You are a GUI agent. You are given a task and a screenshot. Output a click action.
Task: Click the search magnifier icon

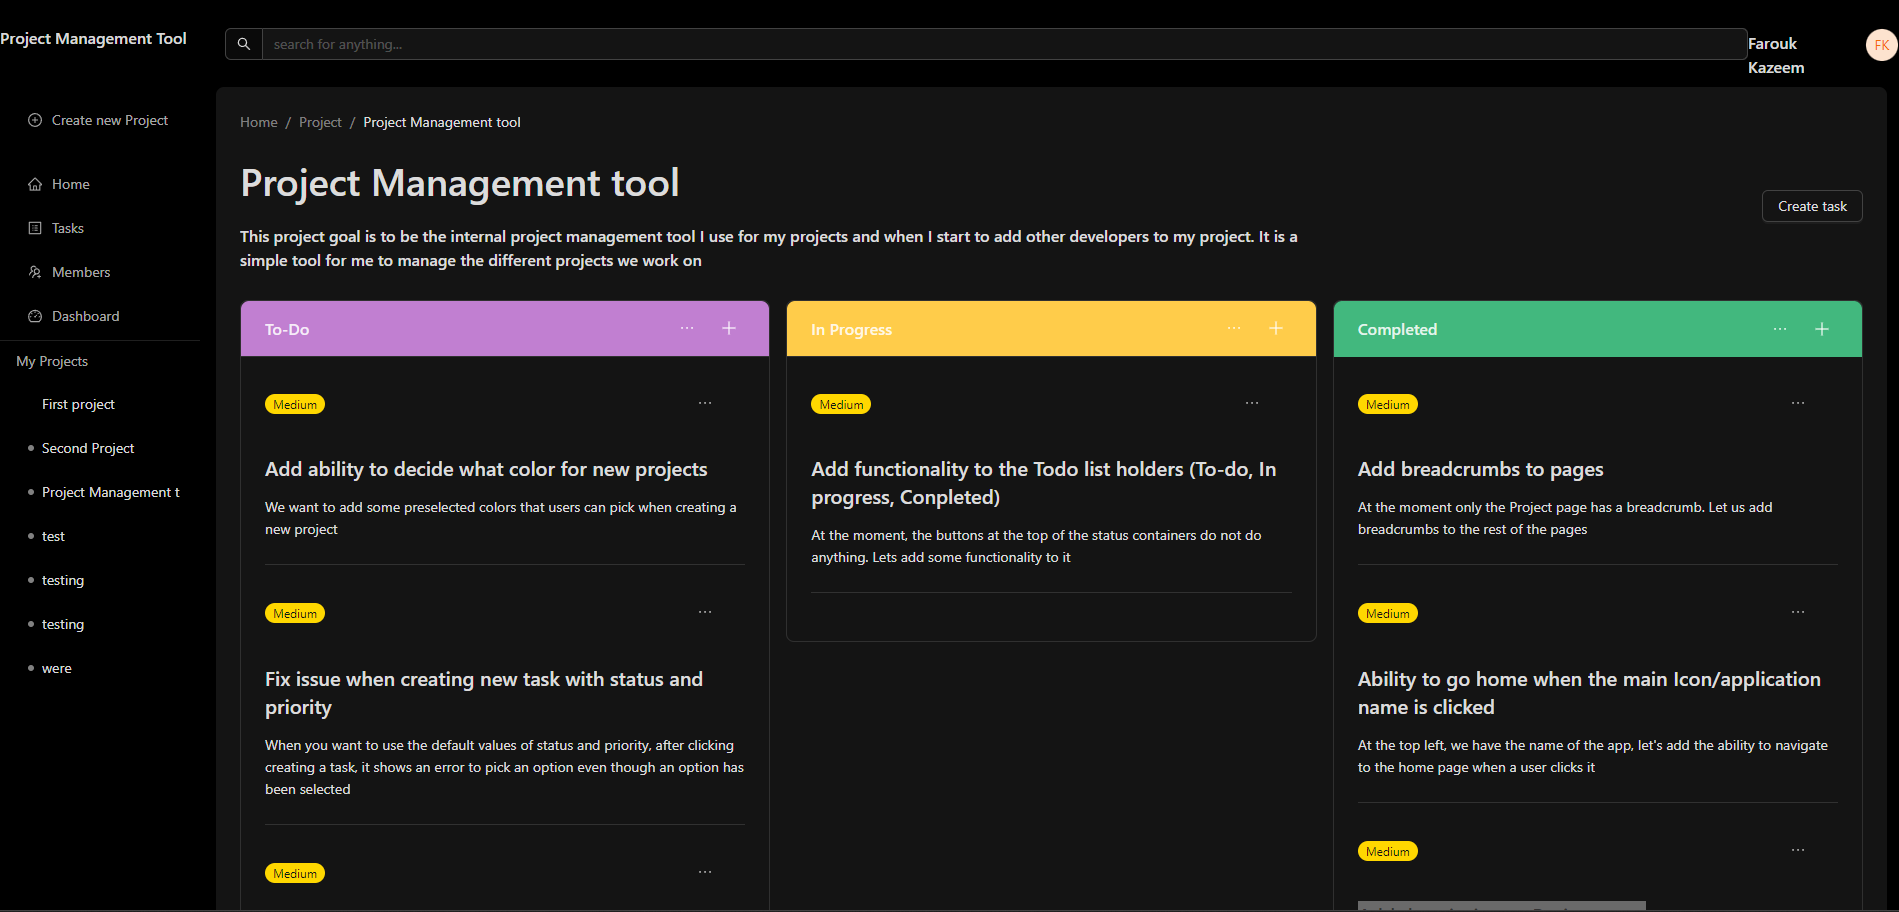243,44
